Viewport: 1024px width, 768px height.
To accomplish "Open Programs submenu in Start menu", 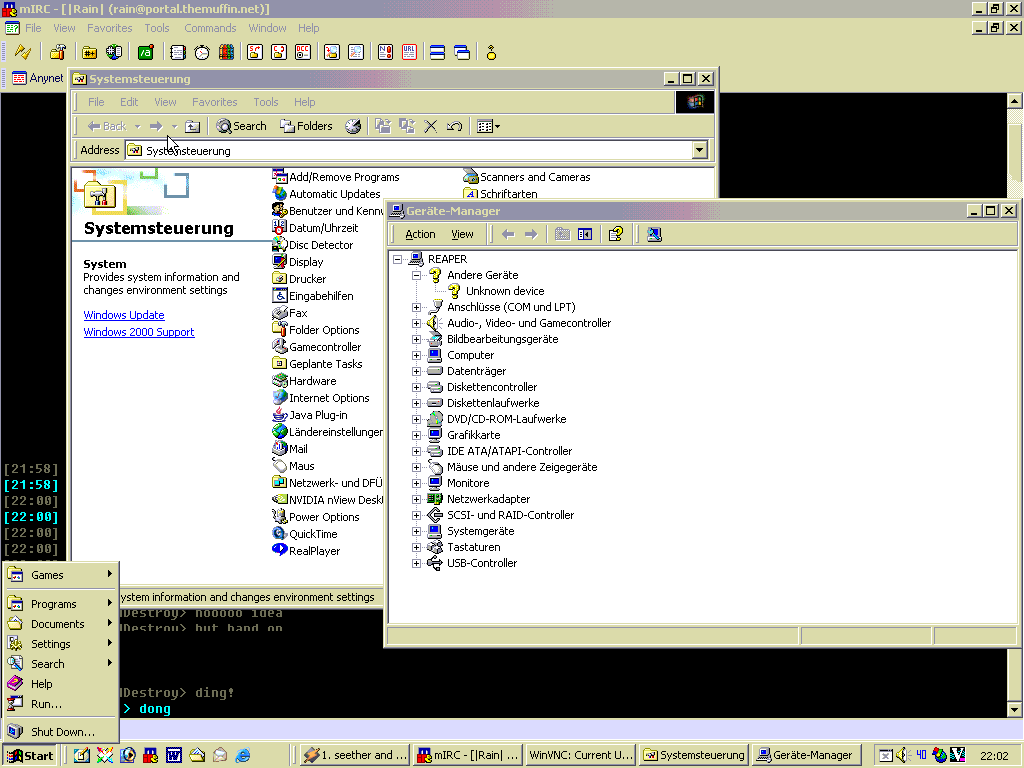I will point(61,604).
